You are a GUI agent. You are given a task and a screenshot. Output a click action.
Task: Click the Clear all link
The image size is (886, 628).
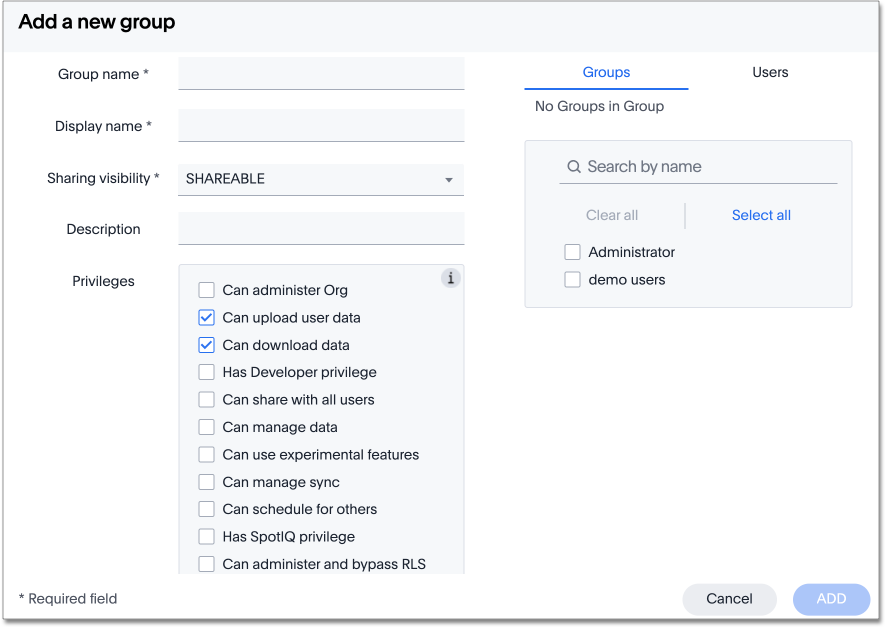coord(612,215)
